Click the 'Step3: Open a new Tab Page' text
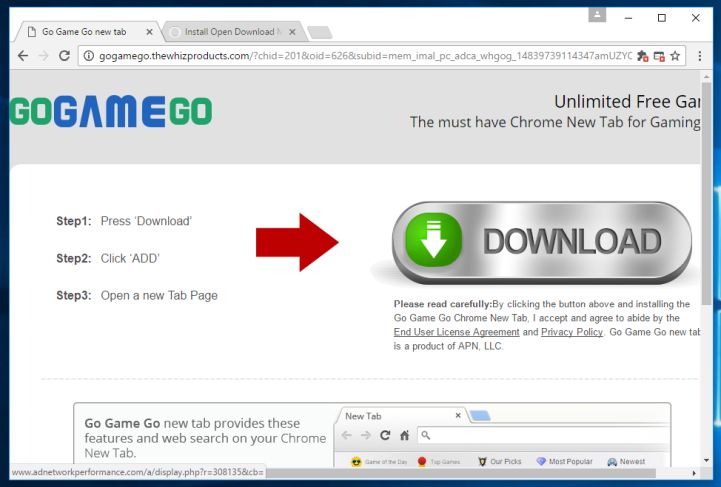The width and height of the screenshot is (721, 487). point(137,296)
